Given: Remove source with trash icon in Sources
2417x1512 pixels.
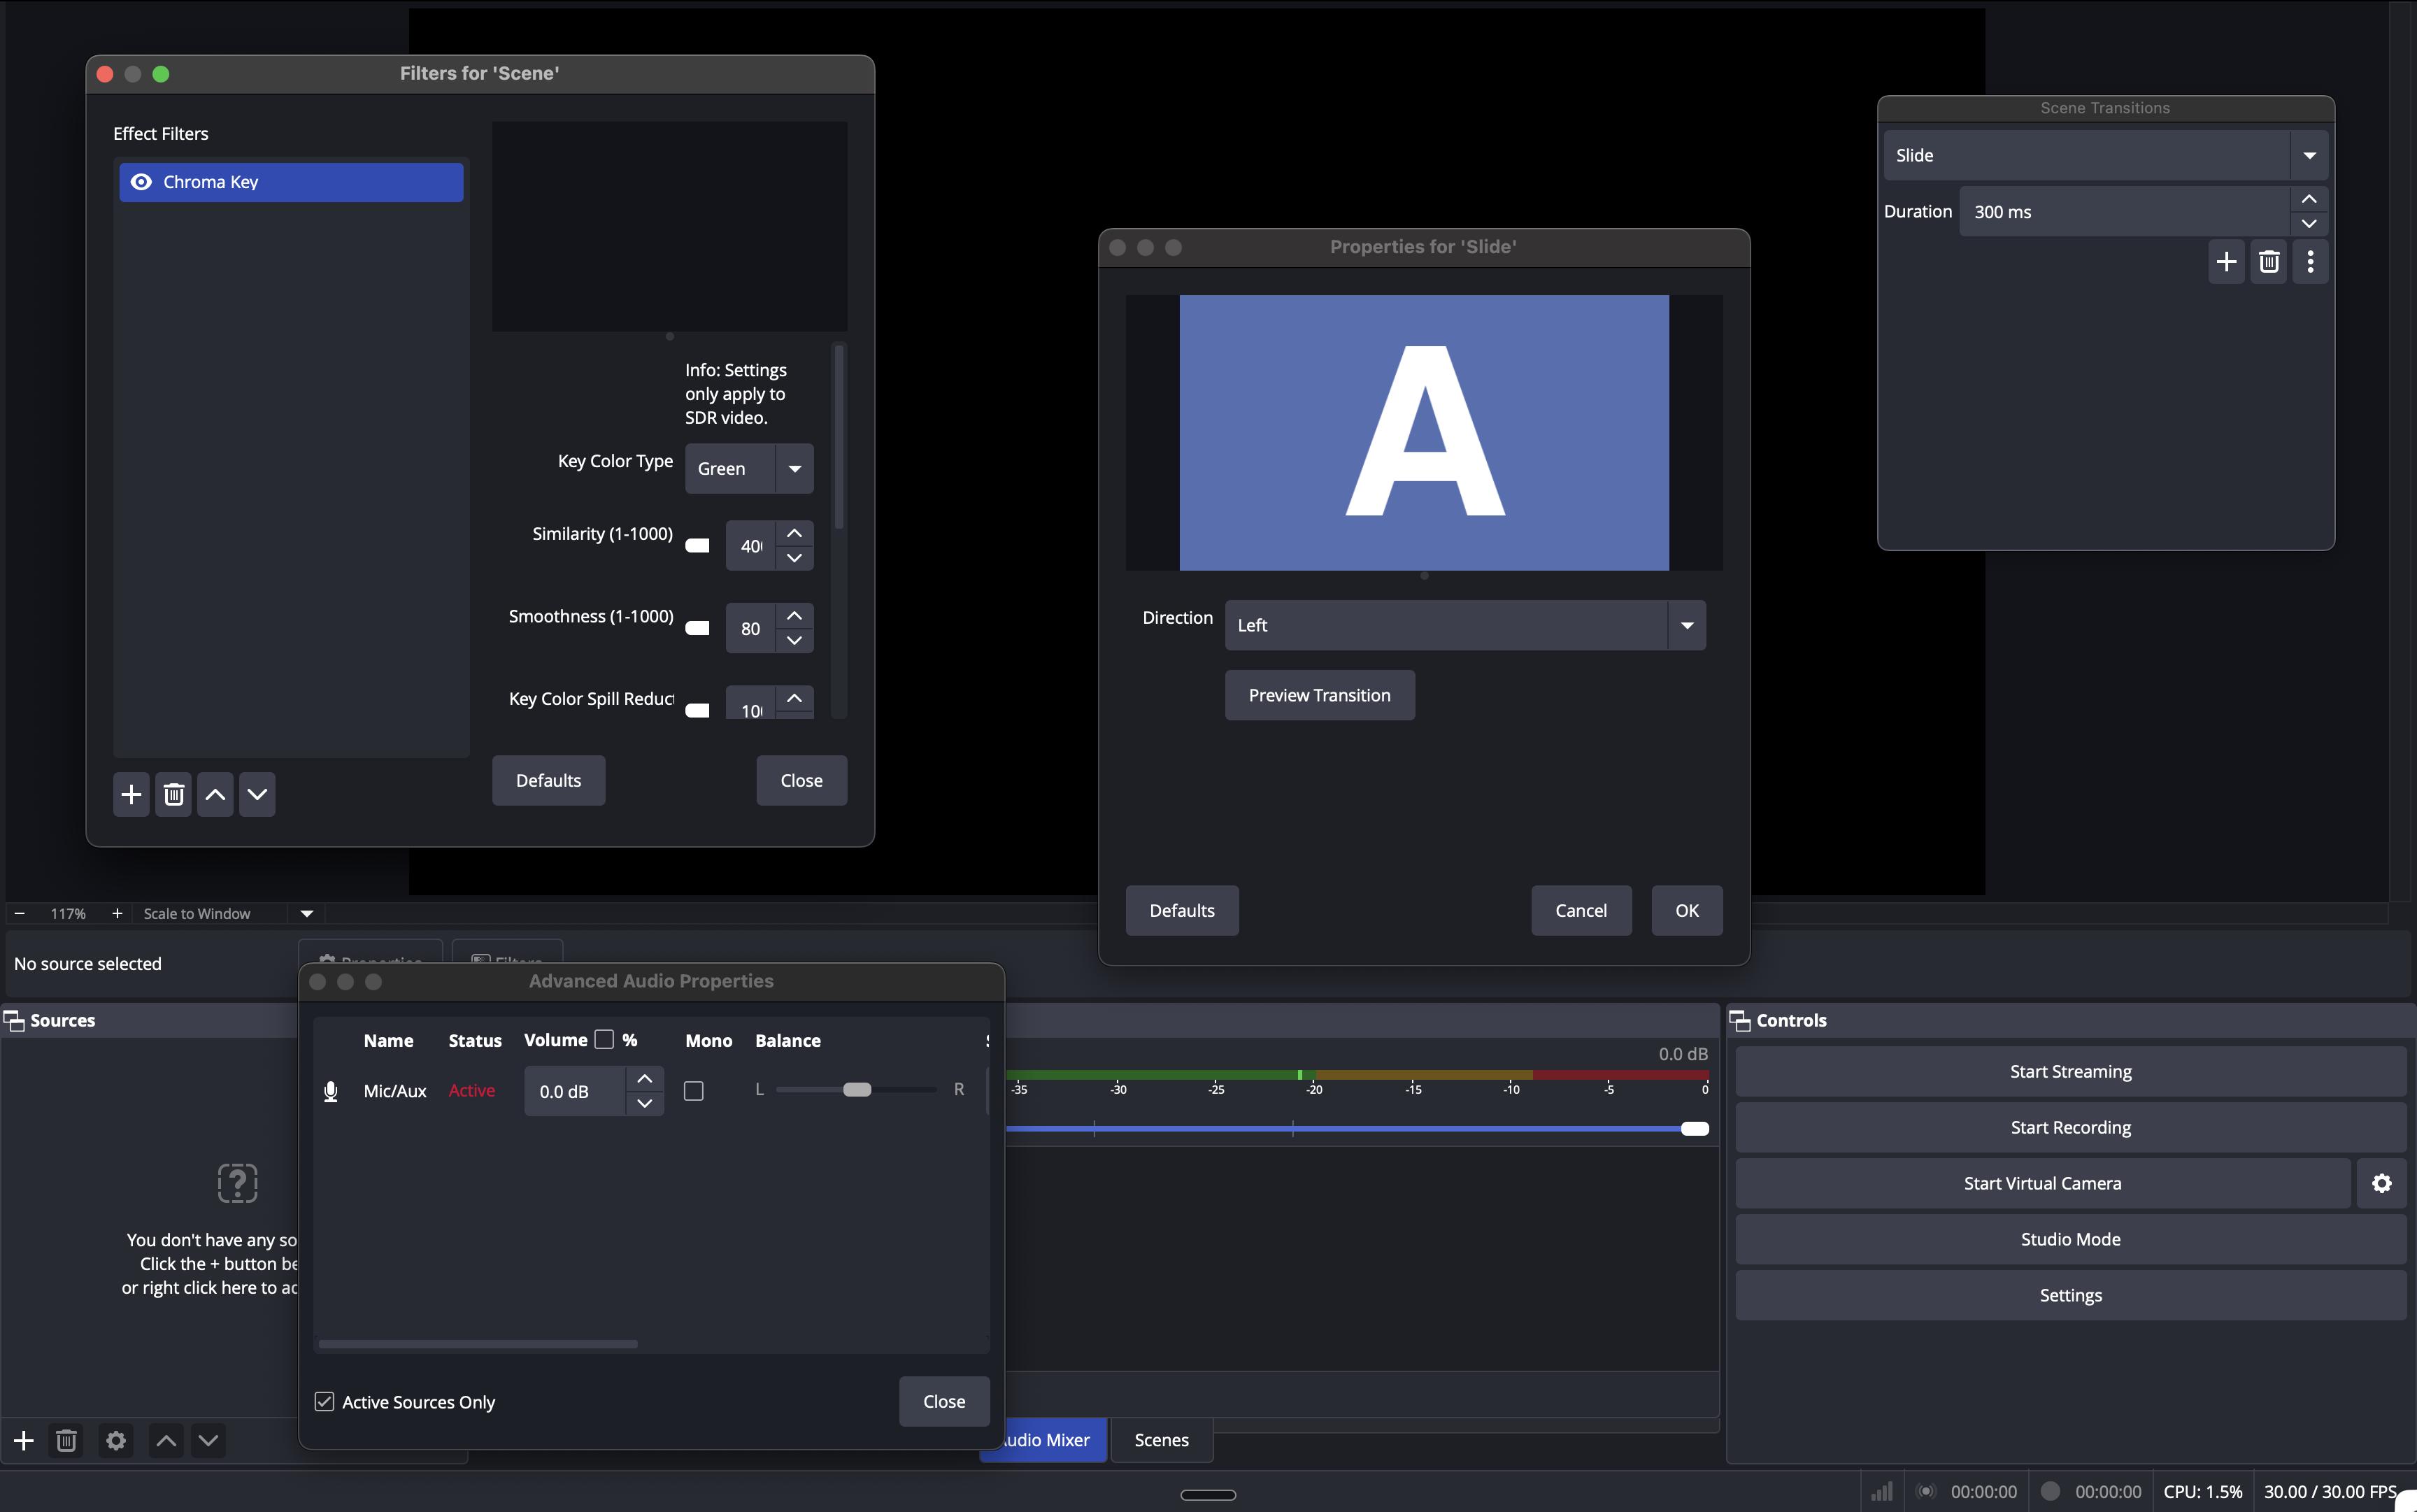Looking at the screenshot, I should point(66,1440).
